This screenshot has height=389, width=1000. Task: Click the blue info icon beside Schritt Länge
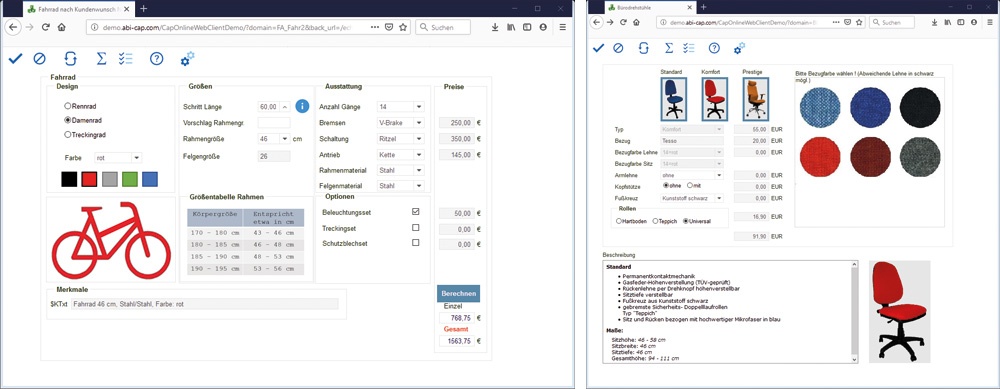[x=303, y=106]
